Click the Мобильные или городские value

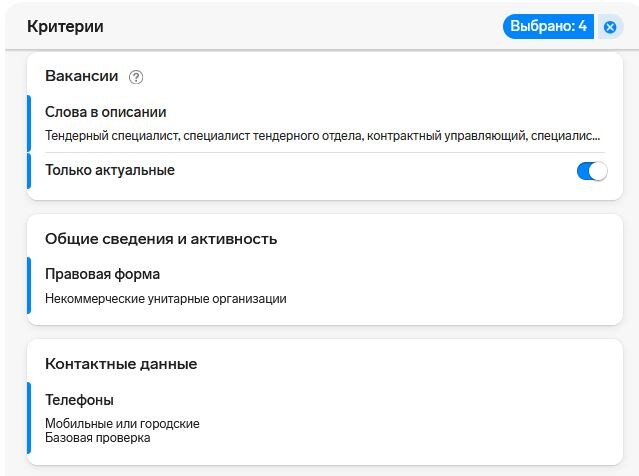[122, 423]
